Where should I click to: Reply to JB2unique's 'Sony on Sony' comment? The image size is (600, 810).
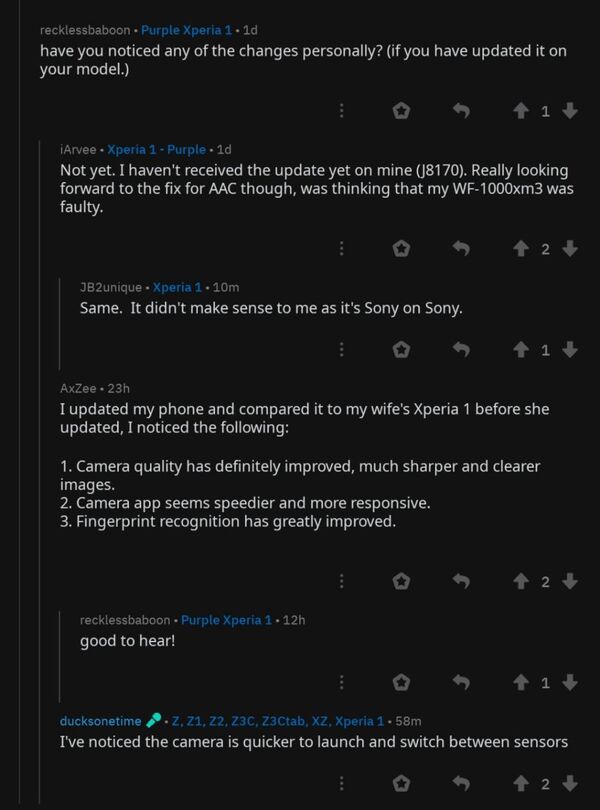click(461, 349)
